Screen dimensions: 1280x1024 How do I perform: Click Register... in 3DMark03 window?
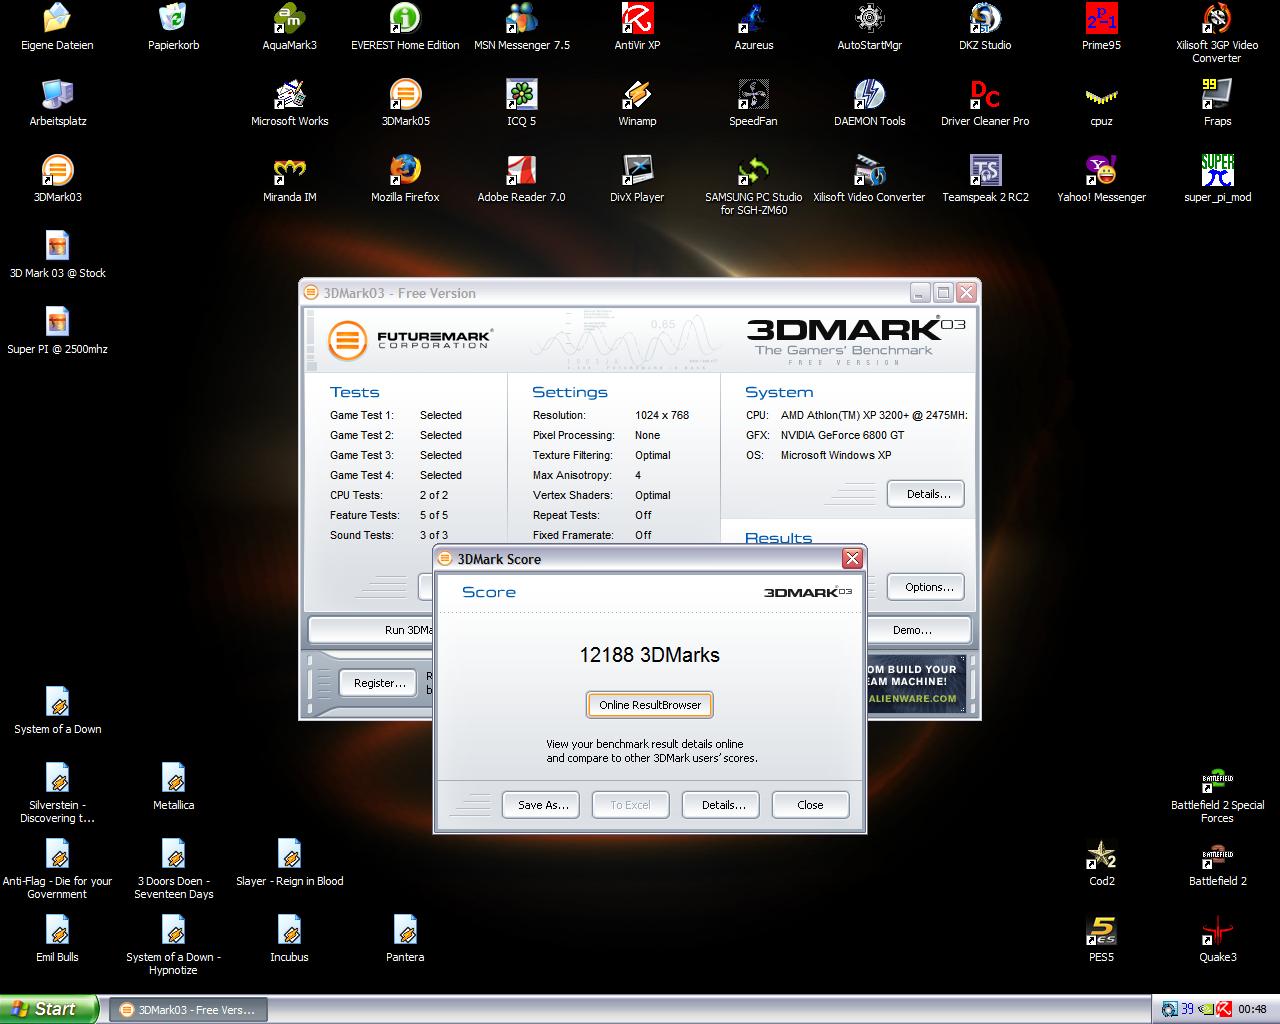tap(379, 683)
